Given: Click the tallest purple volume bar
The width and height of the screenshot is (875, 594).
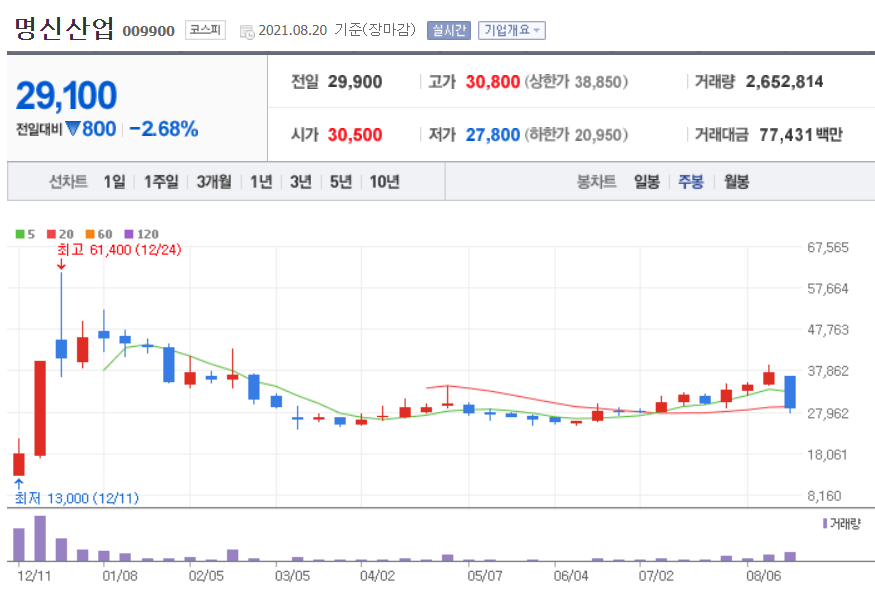Looking at the screenshot, I should coord(40,538).
